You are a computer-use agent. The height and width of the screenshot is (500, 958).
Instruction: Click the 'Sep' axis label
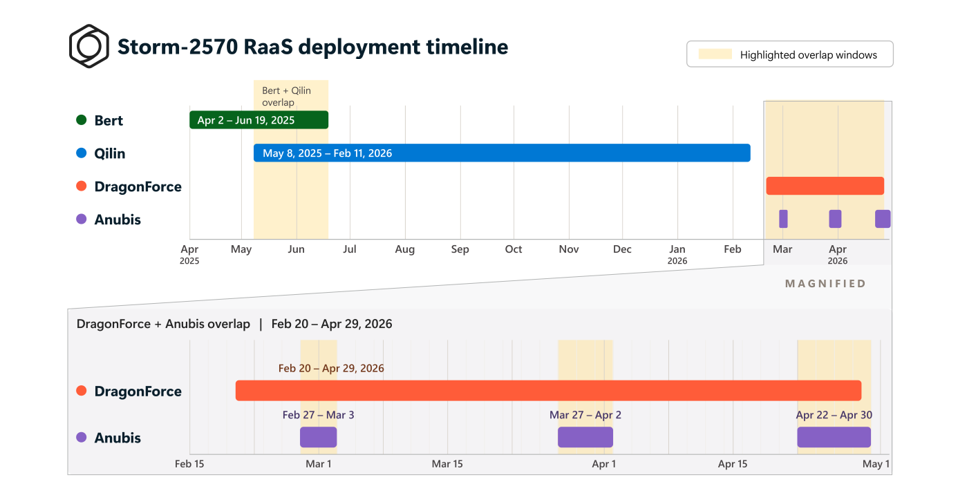pyautogui.click(x=460, y=249)
